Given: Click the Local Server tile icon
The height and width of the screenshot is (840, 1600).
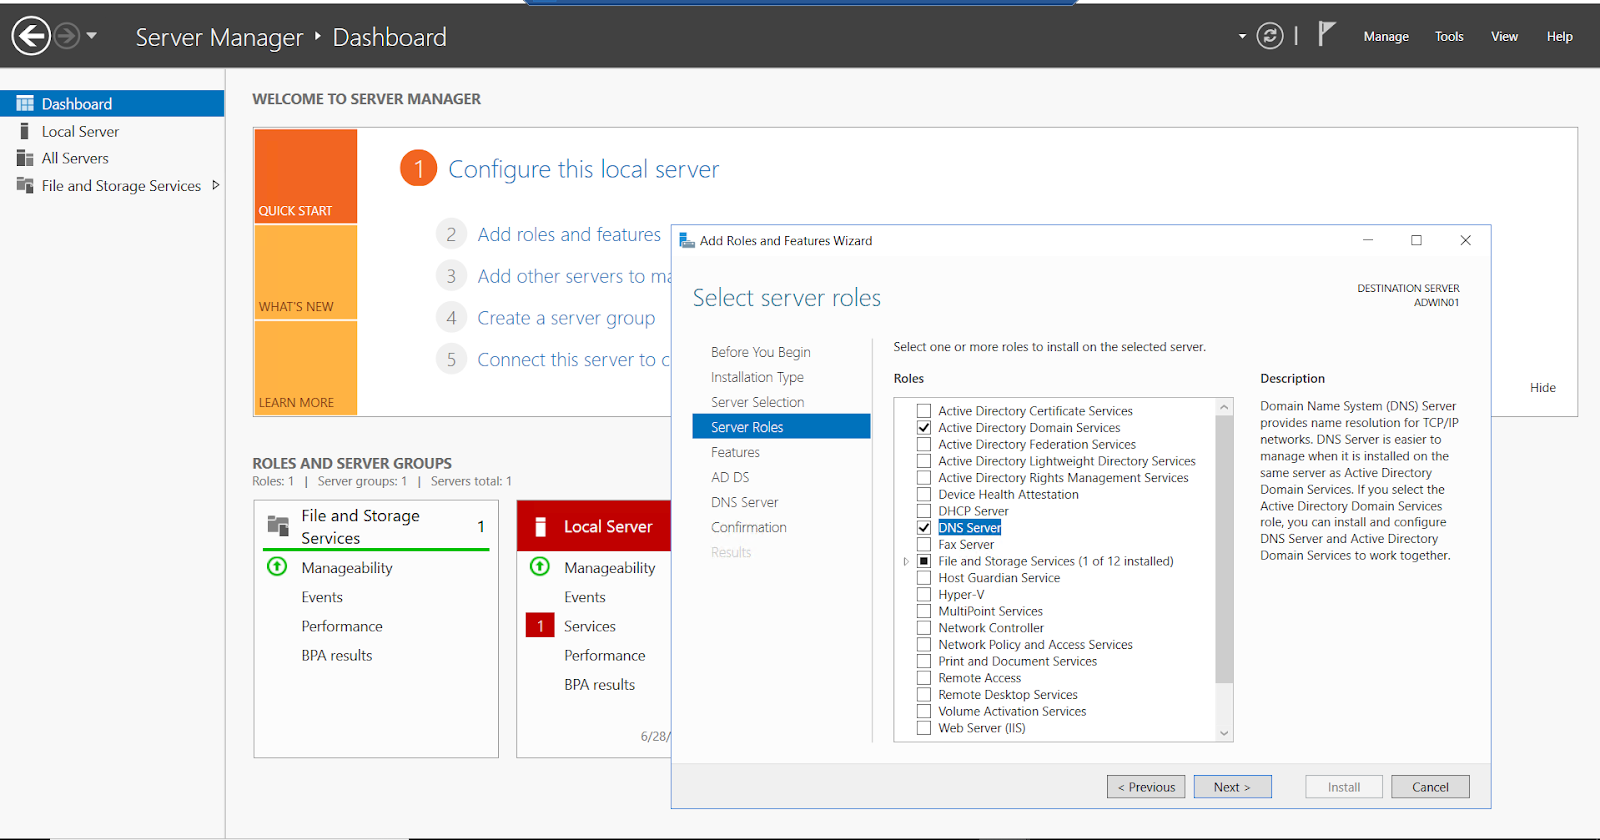Looking at the screenshot, I should [541, 527].
